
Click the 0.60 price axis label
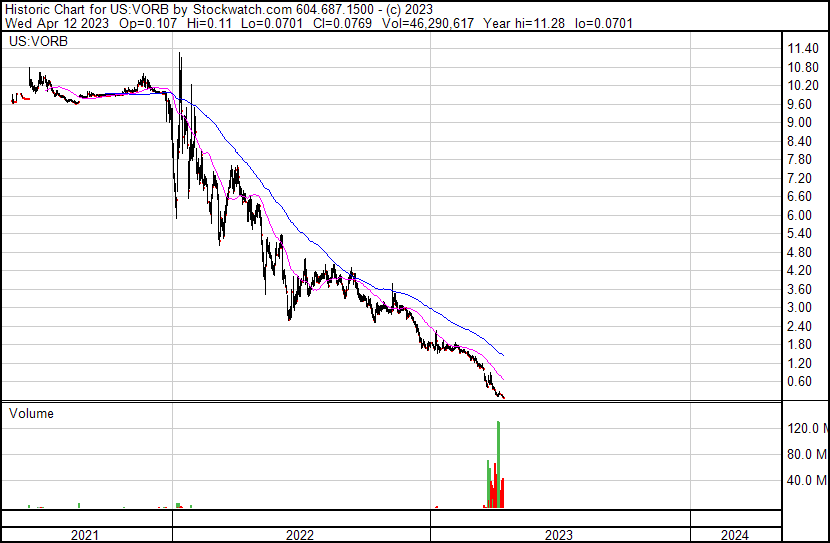point(800,381)
